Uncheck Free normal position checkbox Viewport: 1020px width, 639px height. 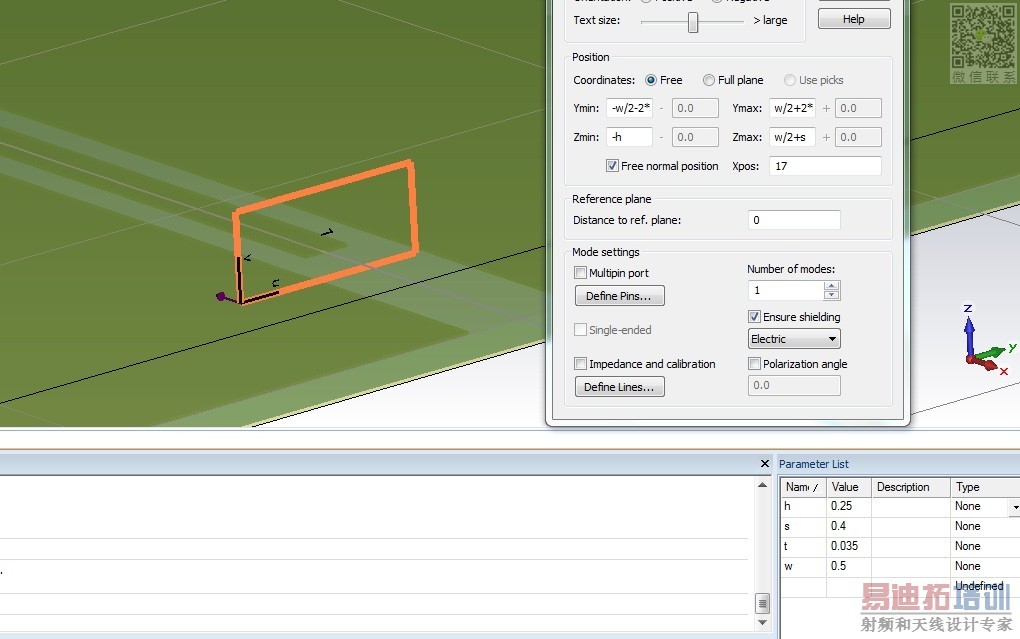pyautogui.click(x=612, y=166)
